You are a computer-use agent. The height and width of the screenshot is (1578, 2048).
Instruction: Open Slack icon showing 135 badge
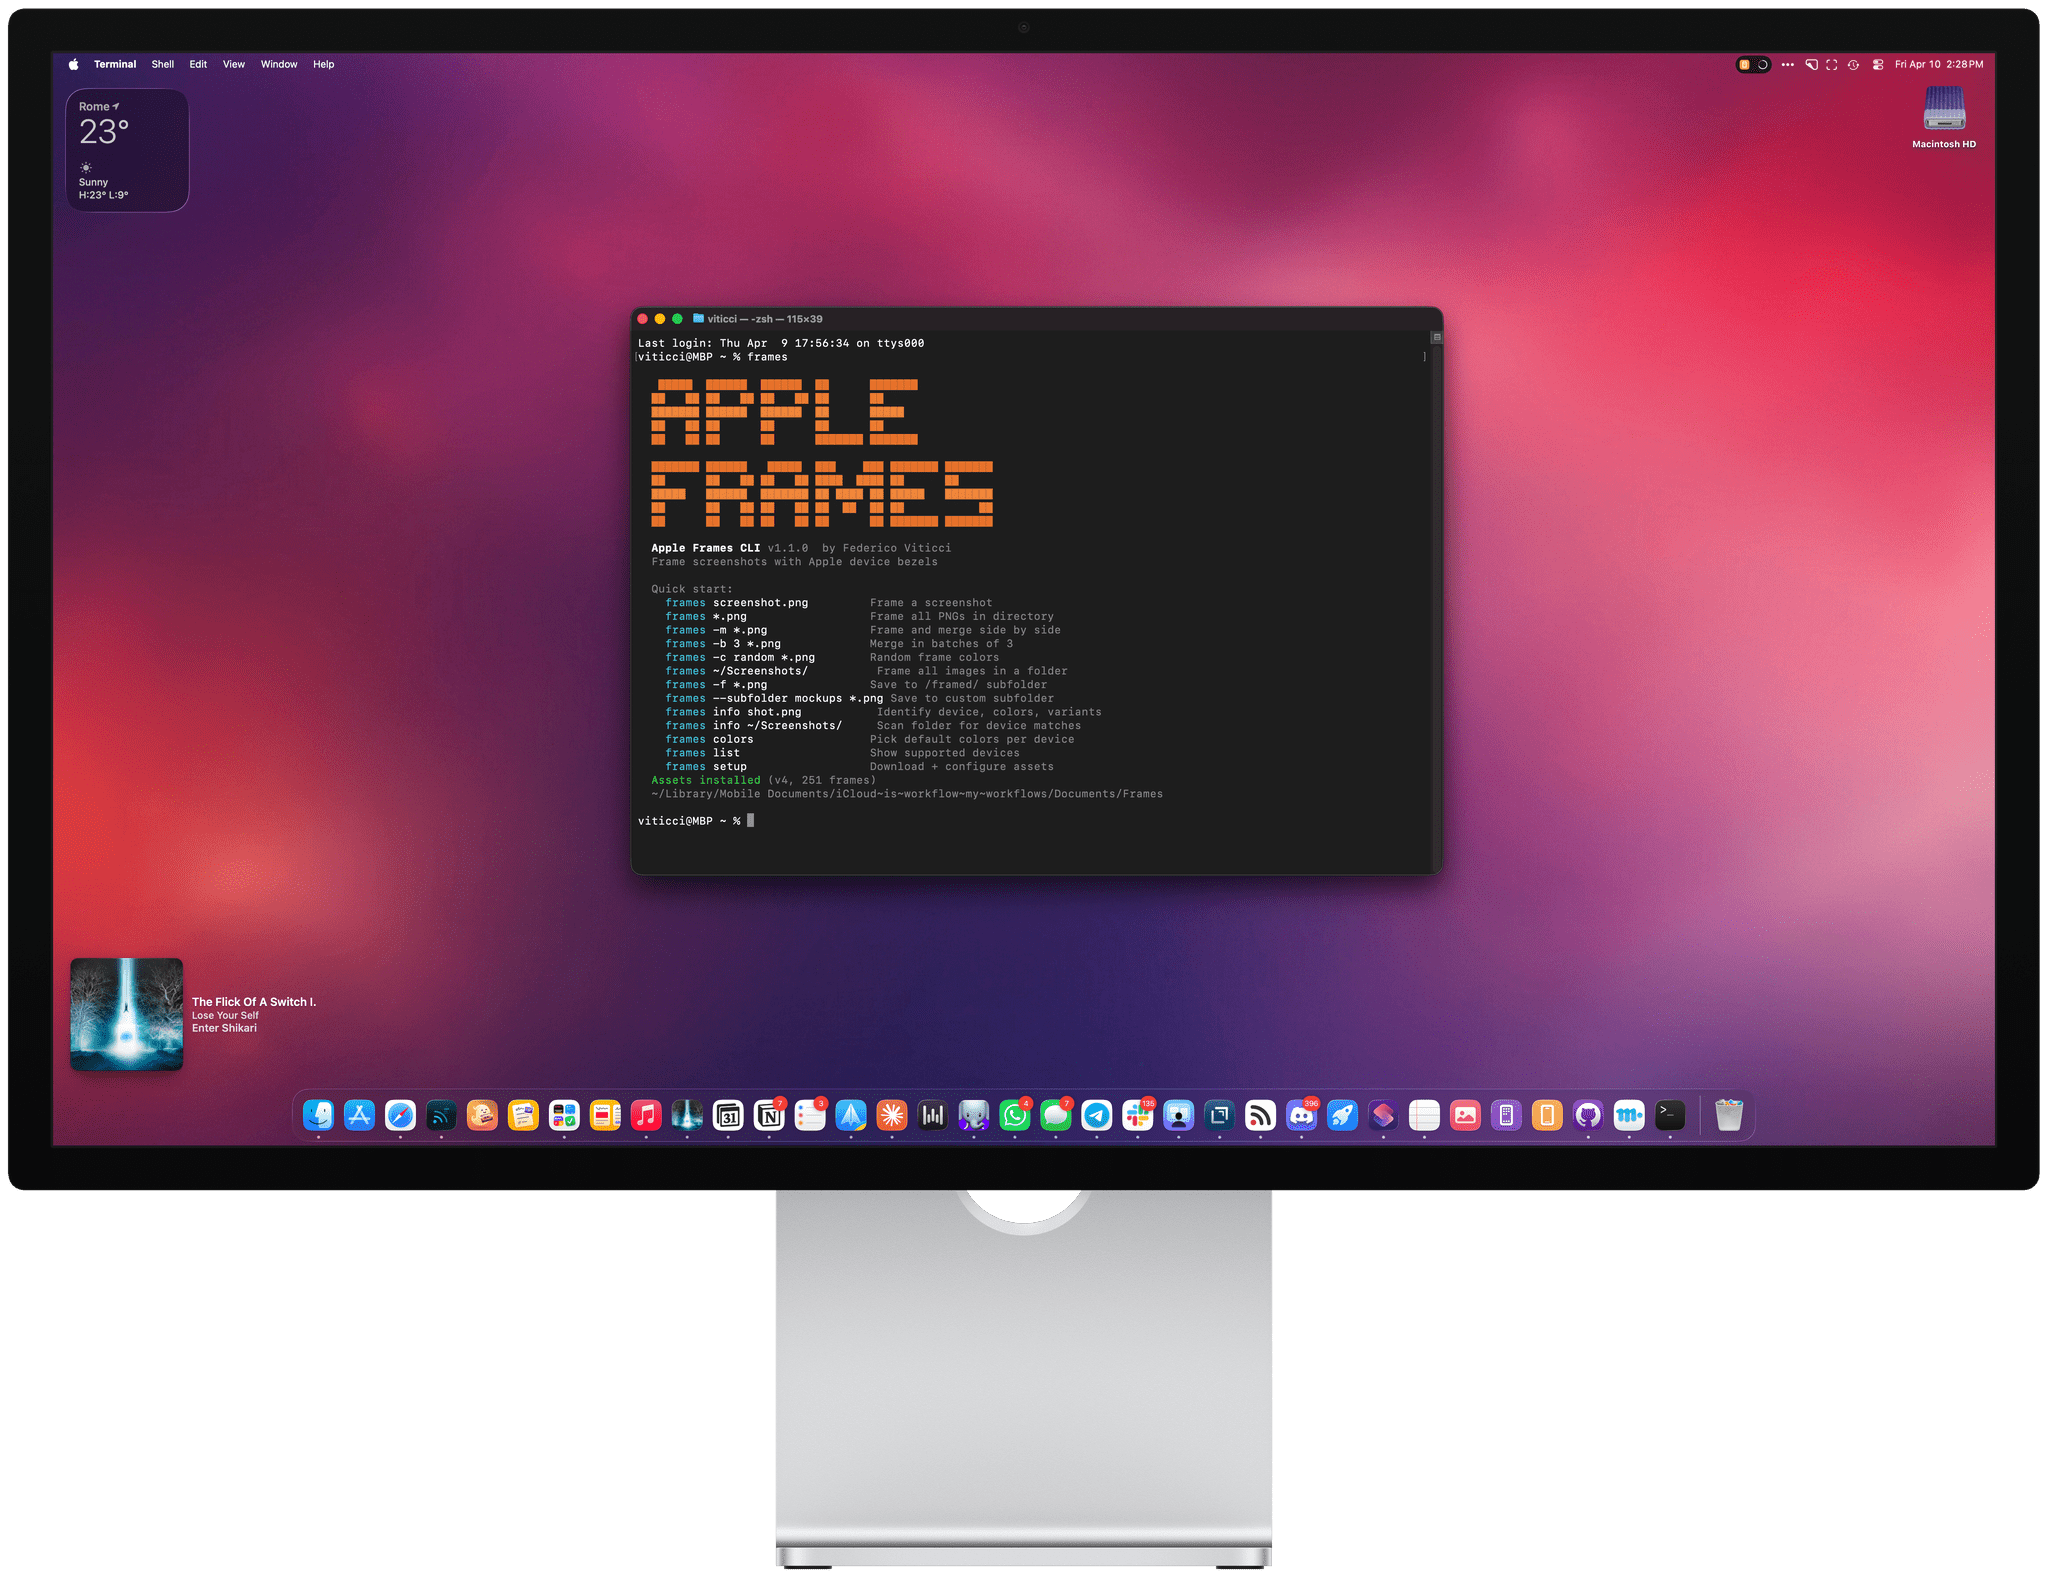tap(1137, 1115)
